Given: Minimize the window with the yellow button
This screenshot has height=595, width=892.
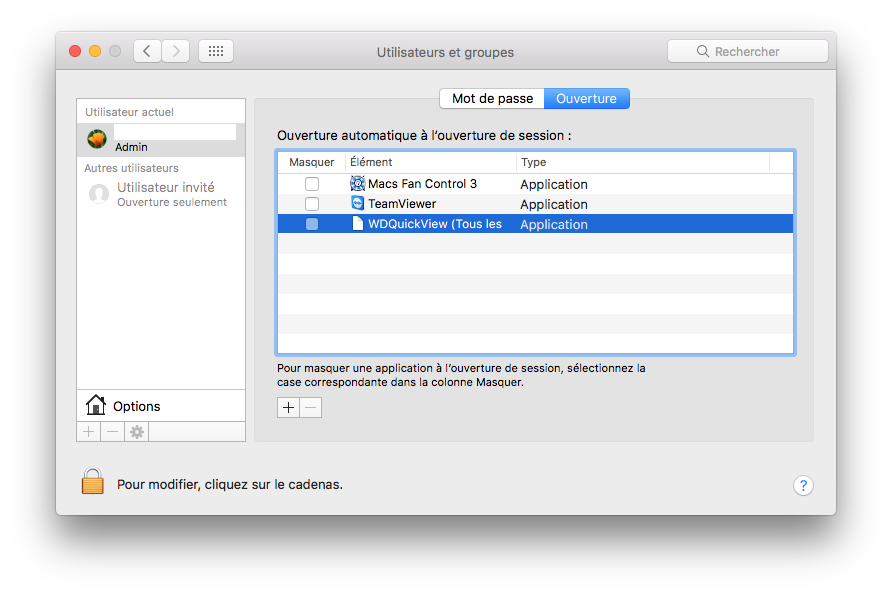Looking at the screenshot, I should tap(95, 51).
